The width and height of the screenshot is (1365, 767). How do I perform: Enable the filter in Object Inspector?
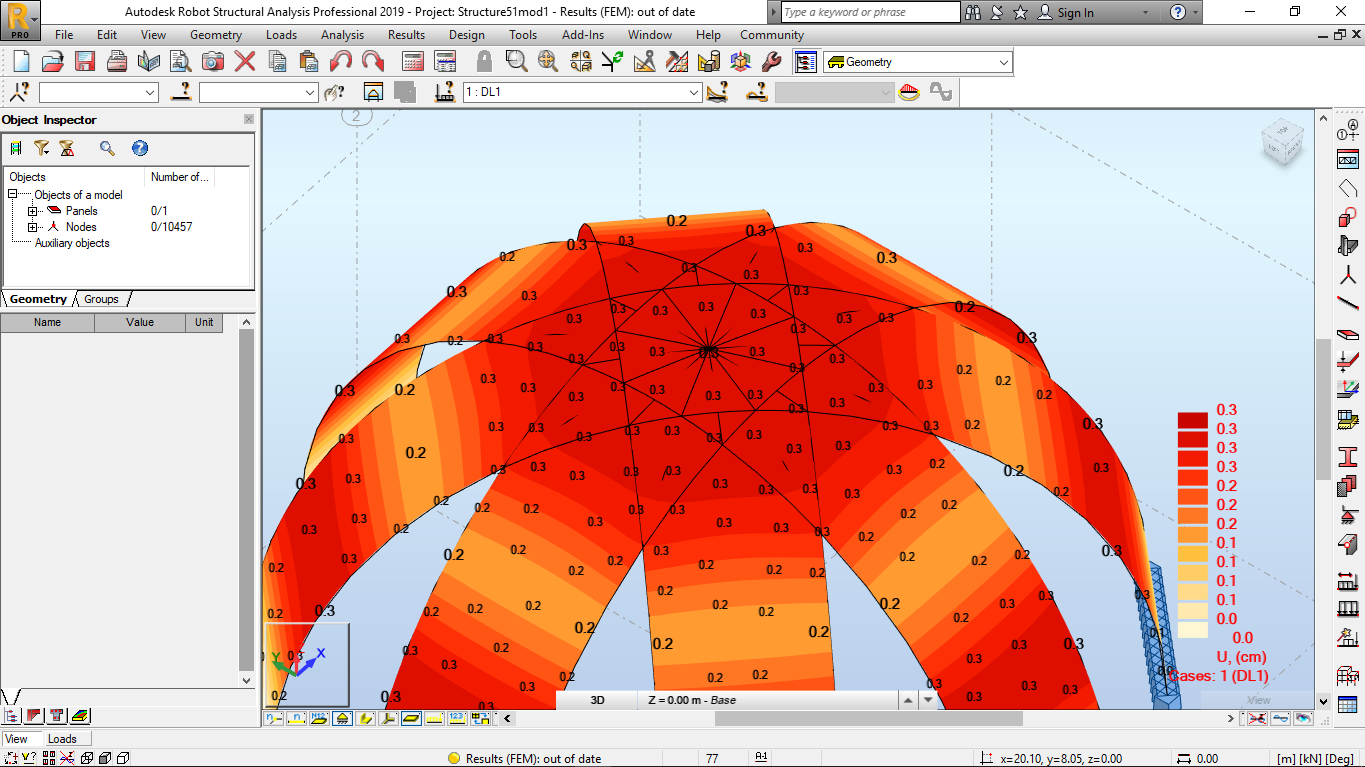click(42, 148)
